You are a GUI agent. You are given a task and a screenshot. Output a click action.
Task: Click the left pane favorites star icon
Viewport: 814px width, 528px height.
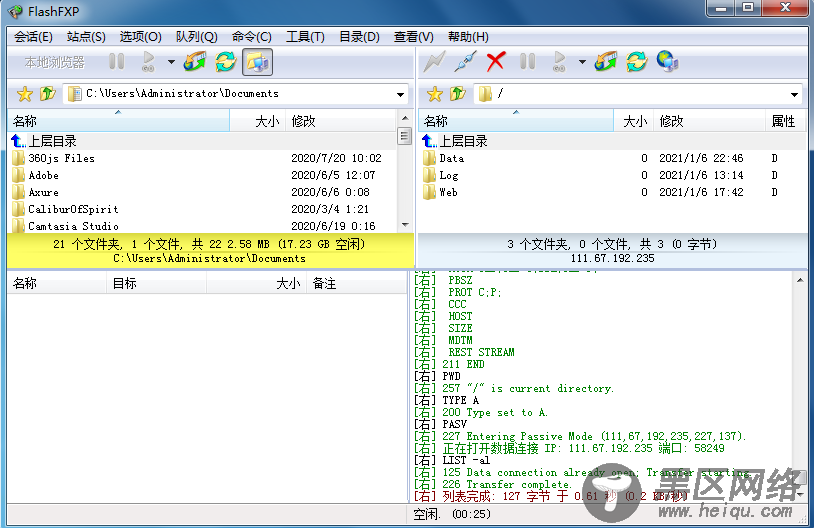pyautogui.click(x=24, y=94)
